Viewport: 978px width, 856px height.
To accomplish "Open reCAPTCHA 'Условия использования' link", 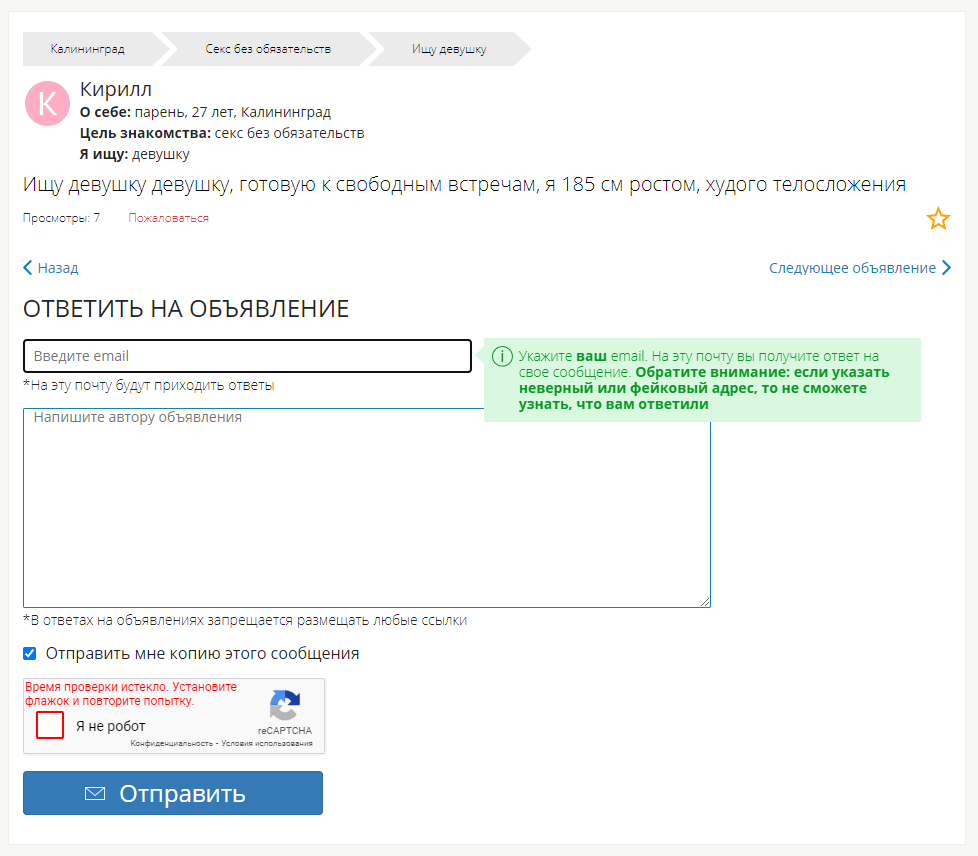I will click(x=266, y=744).
